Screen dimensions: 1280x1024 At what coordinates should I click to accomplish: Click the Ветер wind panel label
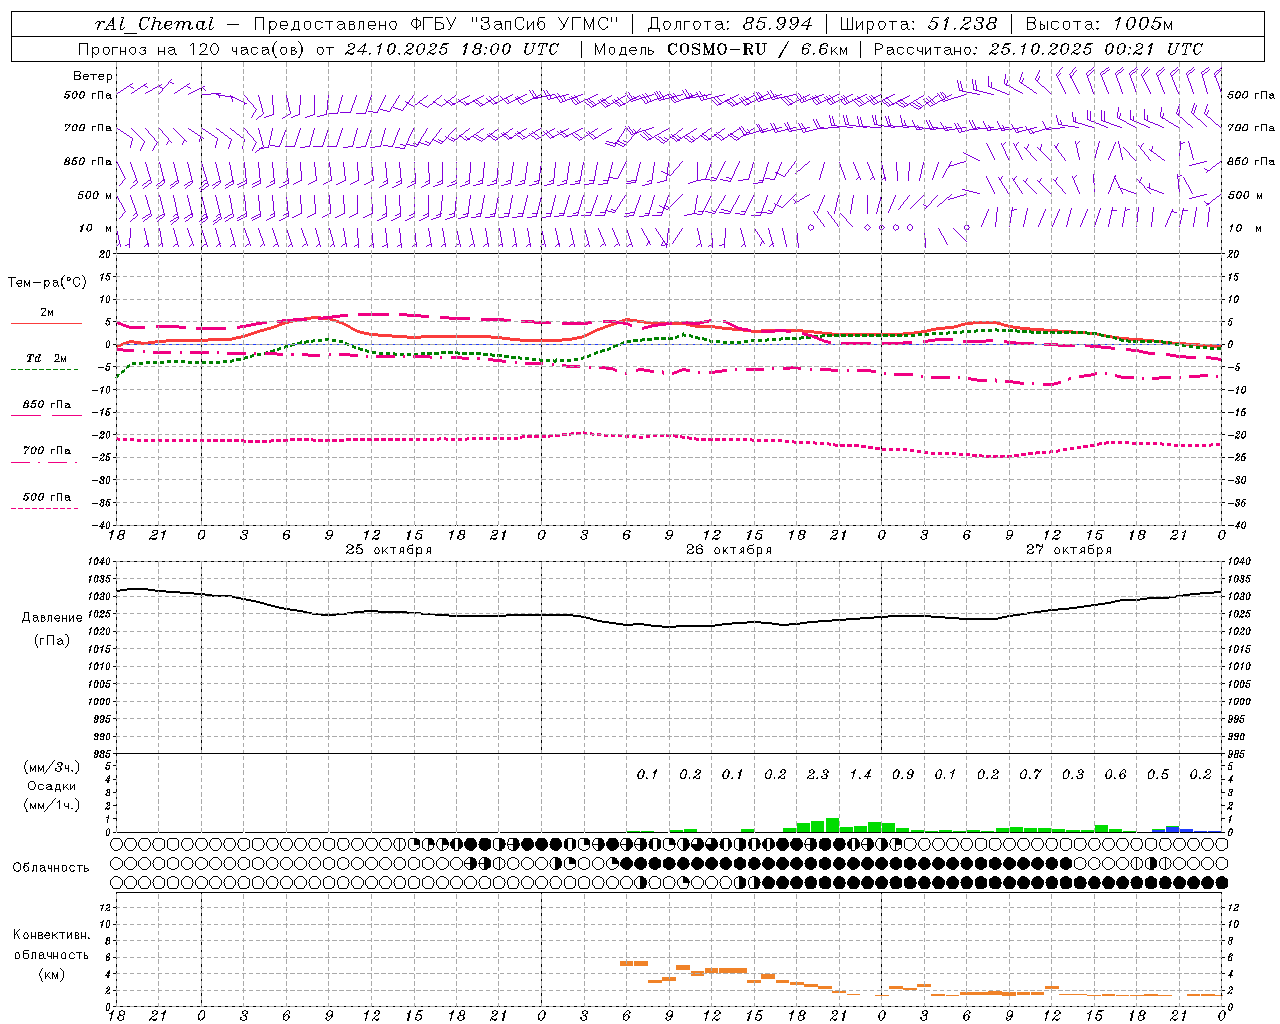tap(93, 76)
